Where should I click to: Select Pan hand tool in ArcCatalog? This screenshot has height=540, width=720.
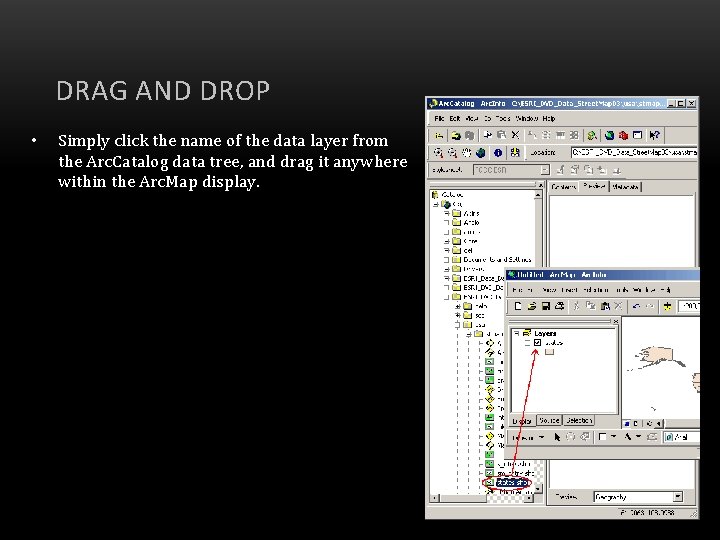[x=467, y=152]
